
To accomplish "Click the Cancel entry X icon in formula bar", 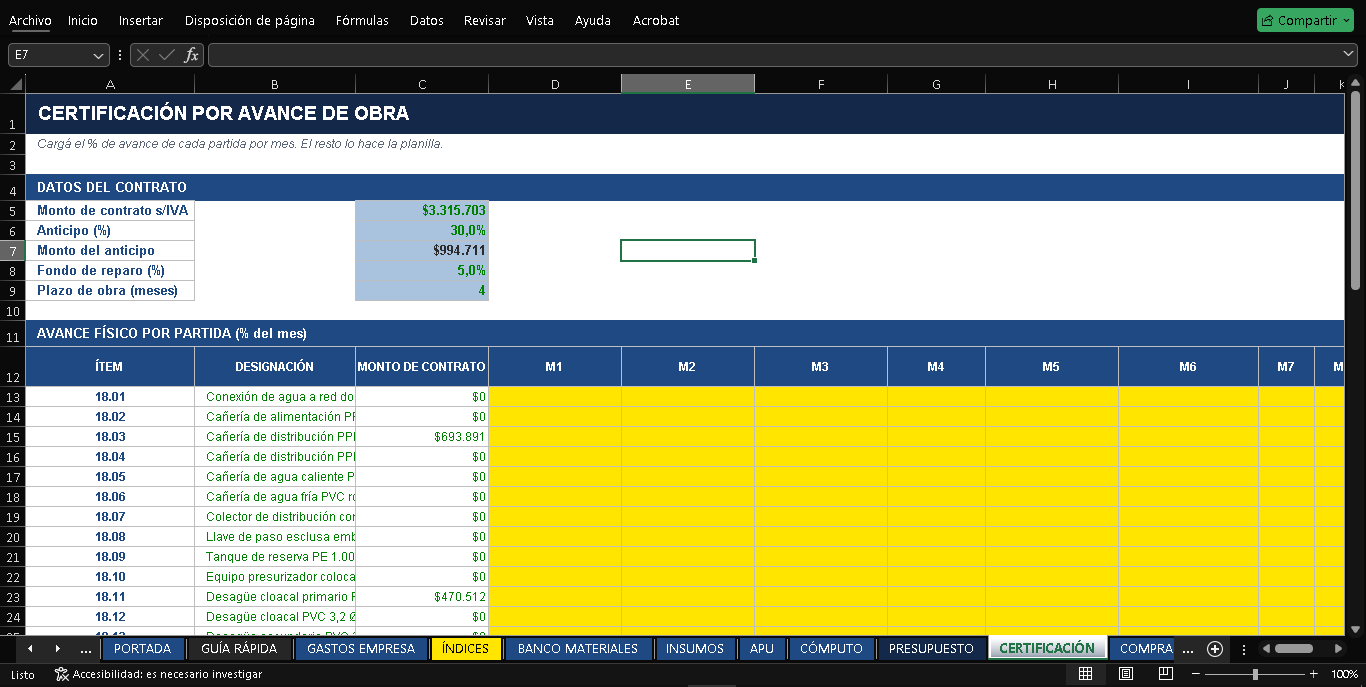I will point(143,55).
